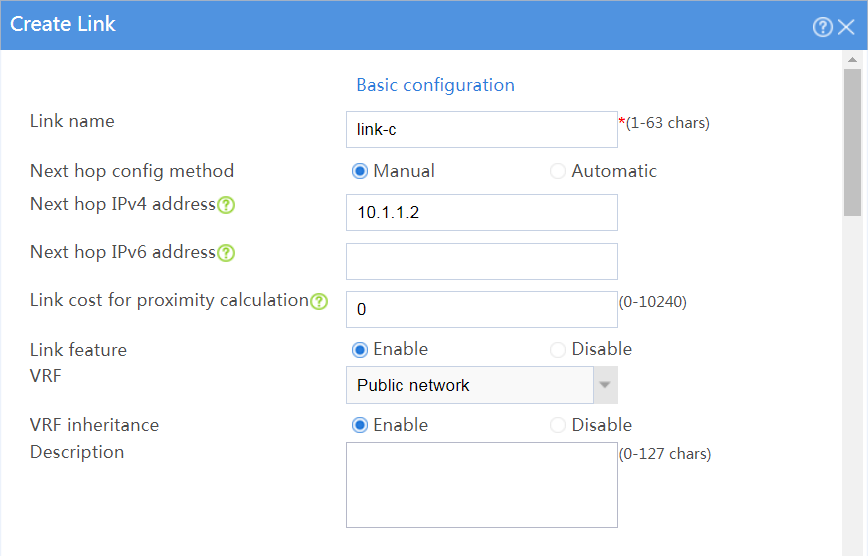Click the scrollbar up arrow
This screenshot has height=556, width=868.
[x=852, y=59]
